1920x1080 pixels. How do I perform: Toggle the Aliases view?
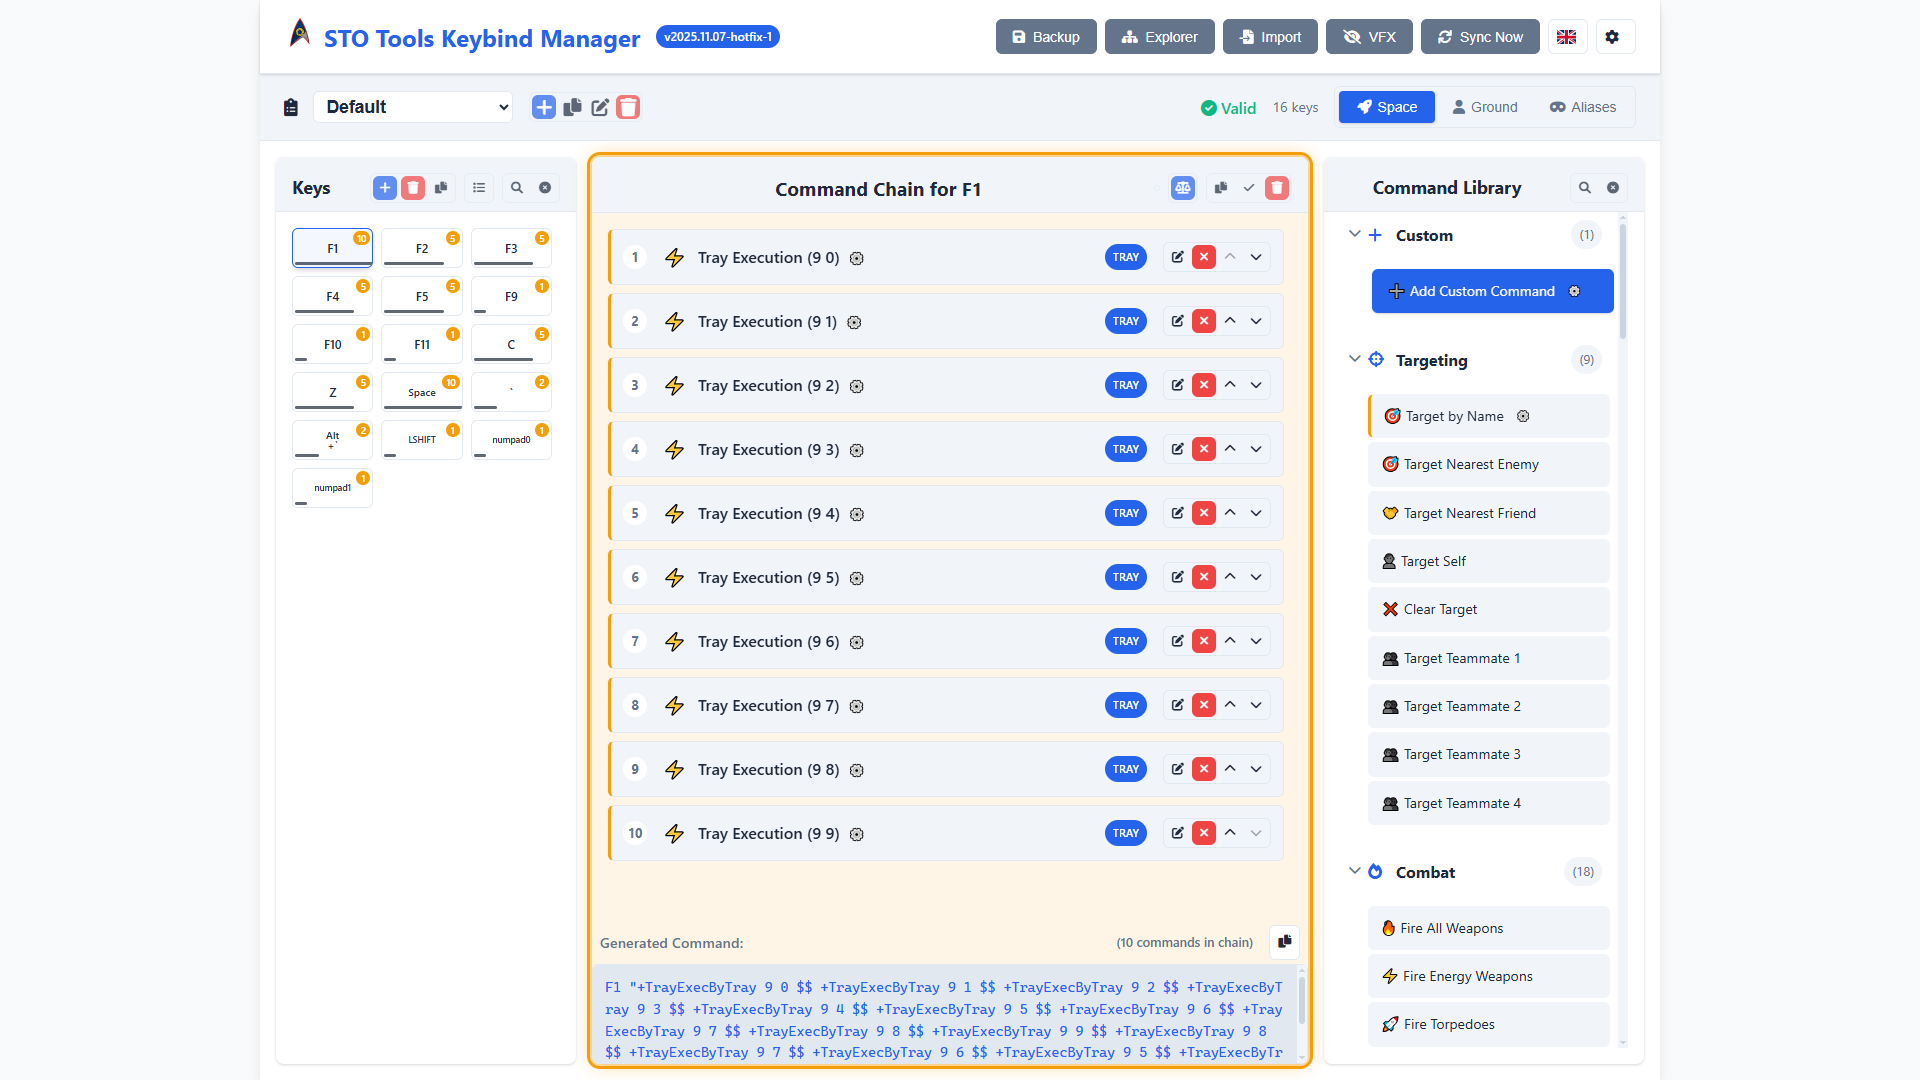1581,107
